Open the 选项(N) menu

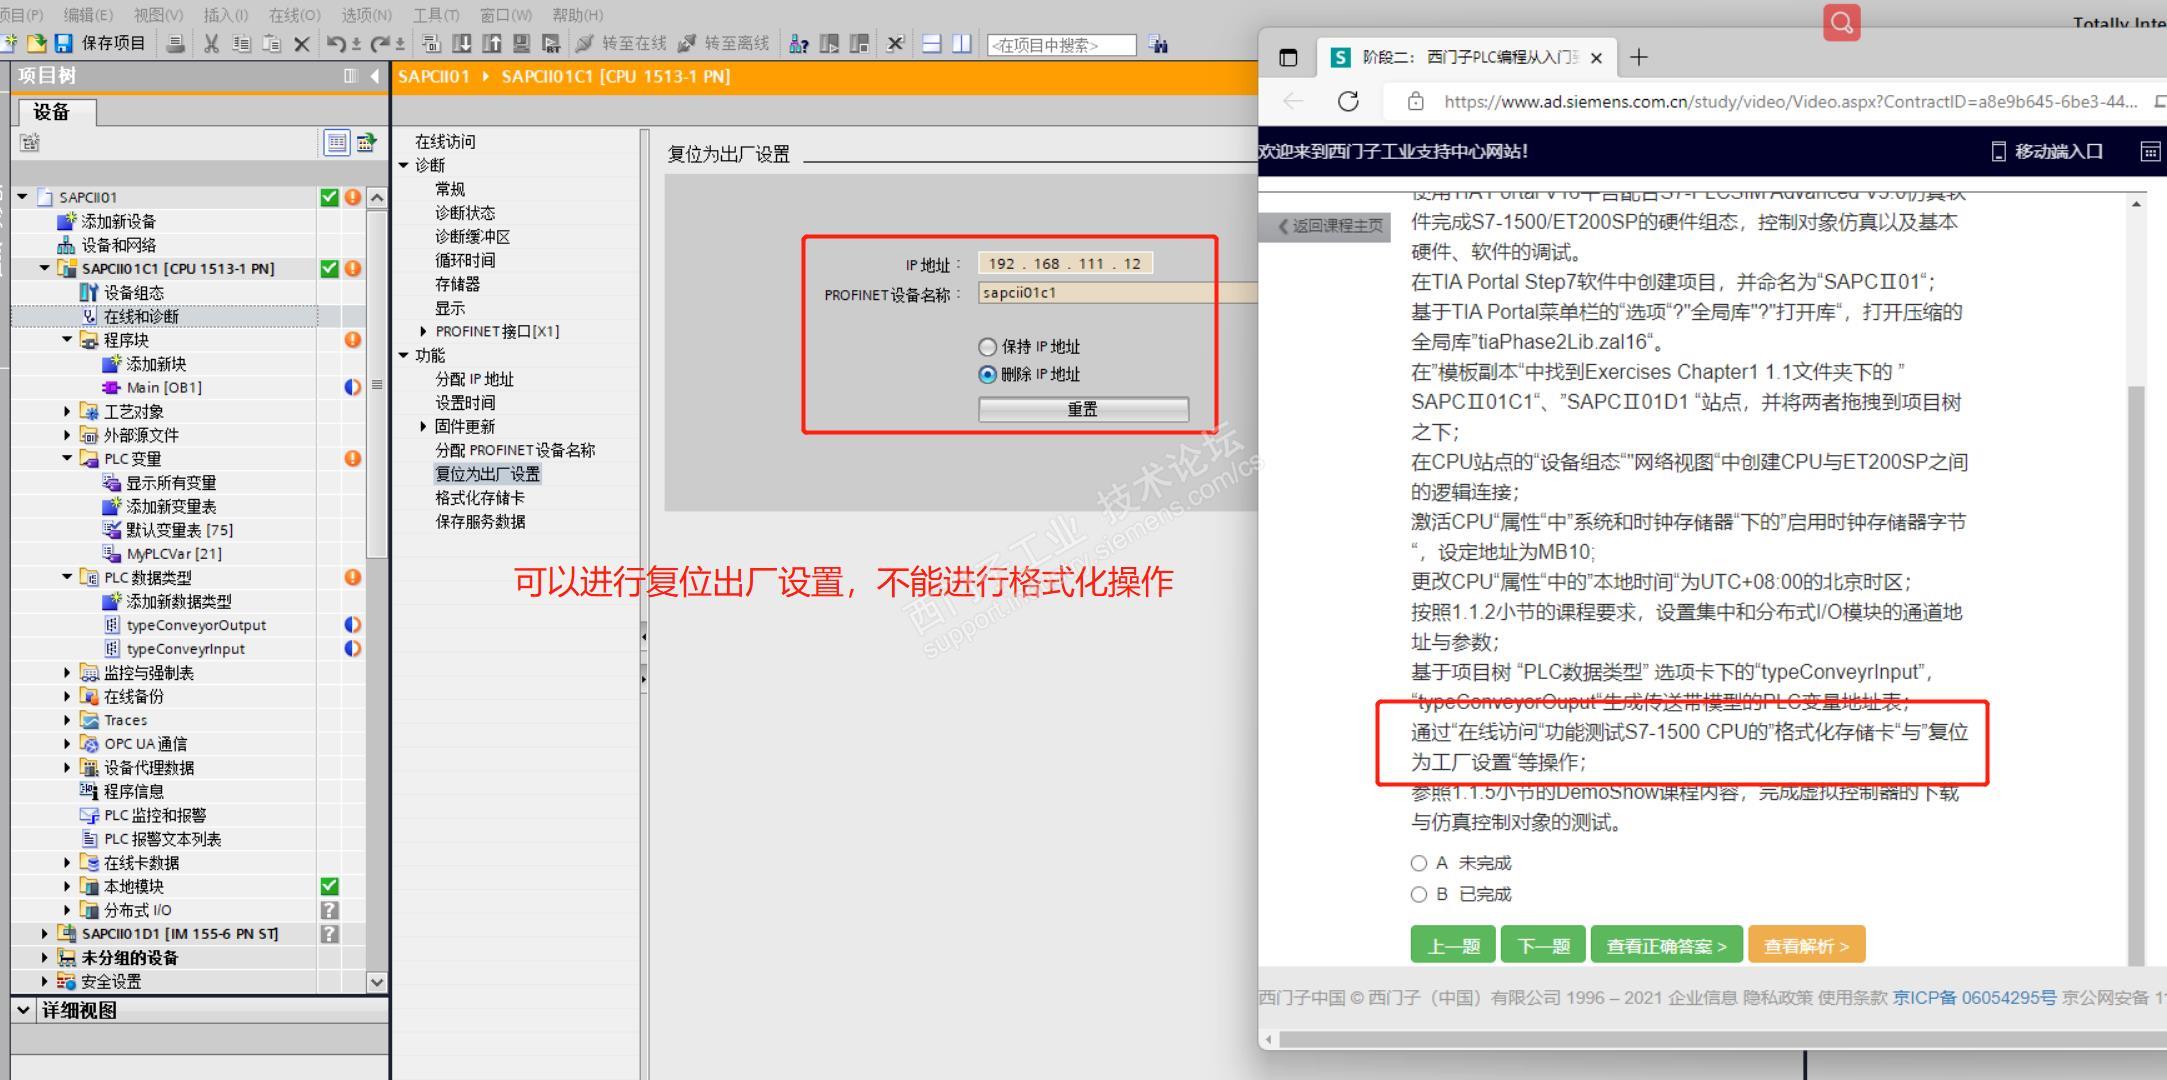[366, 15]
